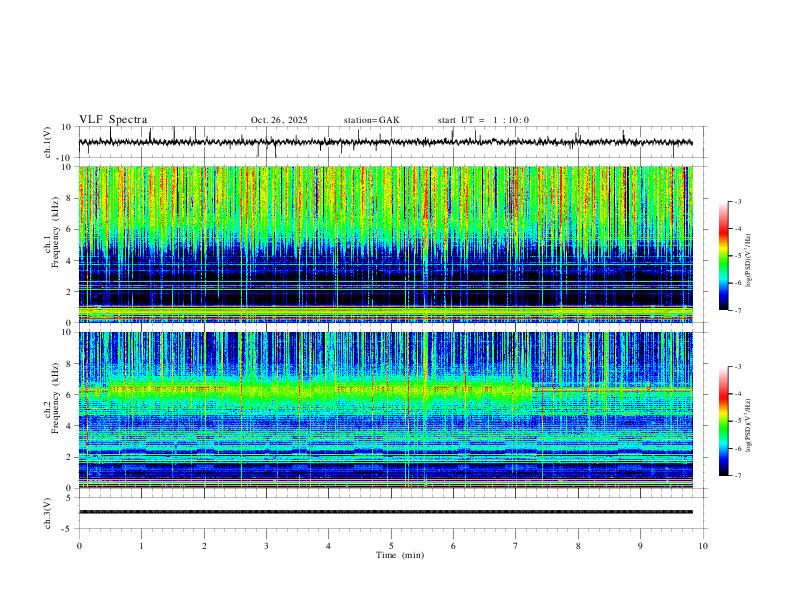Click the "0" tick on the Time axis
This screenshot has width=792, height=612.
pyautogui.click(x=79, y=546)
